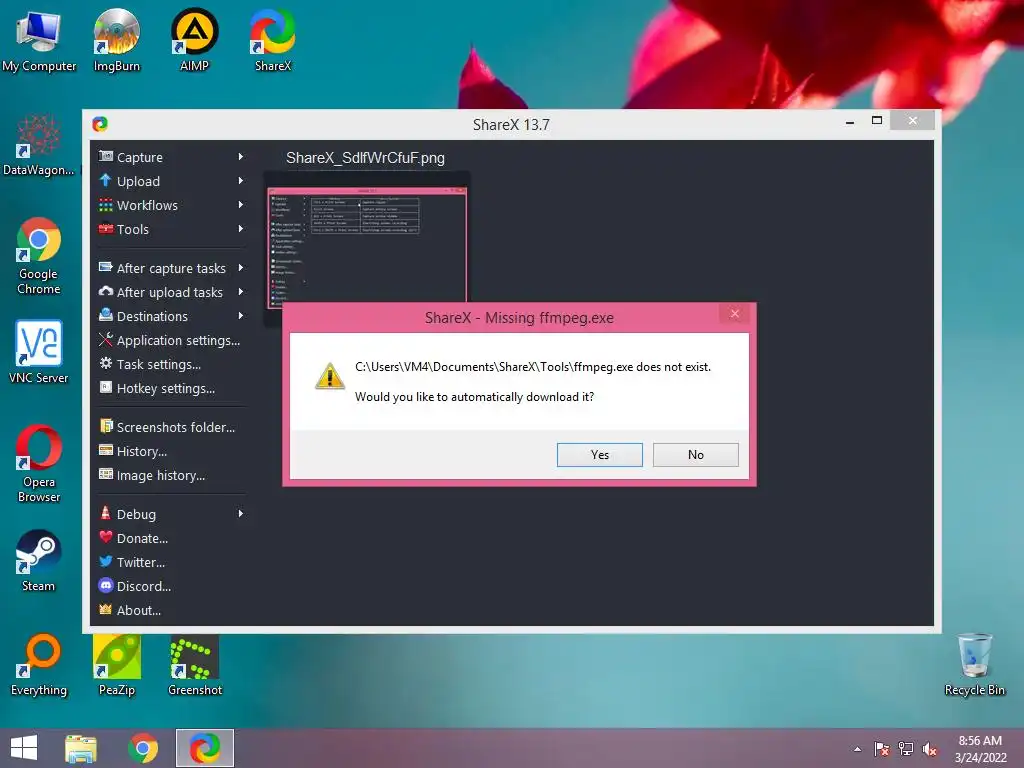The height and width of the screenshot is (768, 1024).
Task: Select the PeaZip desktop icon
Action: pyautogui.click(x=116, y=665)
